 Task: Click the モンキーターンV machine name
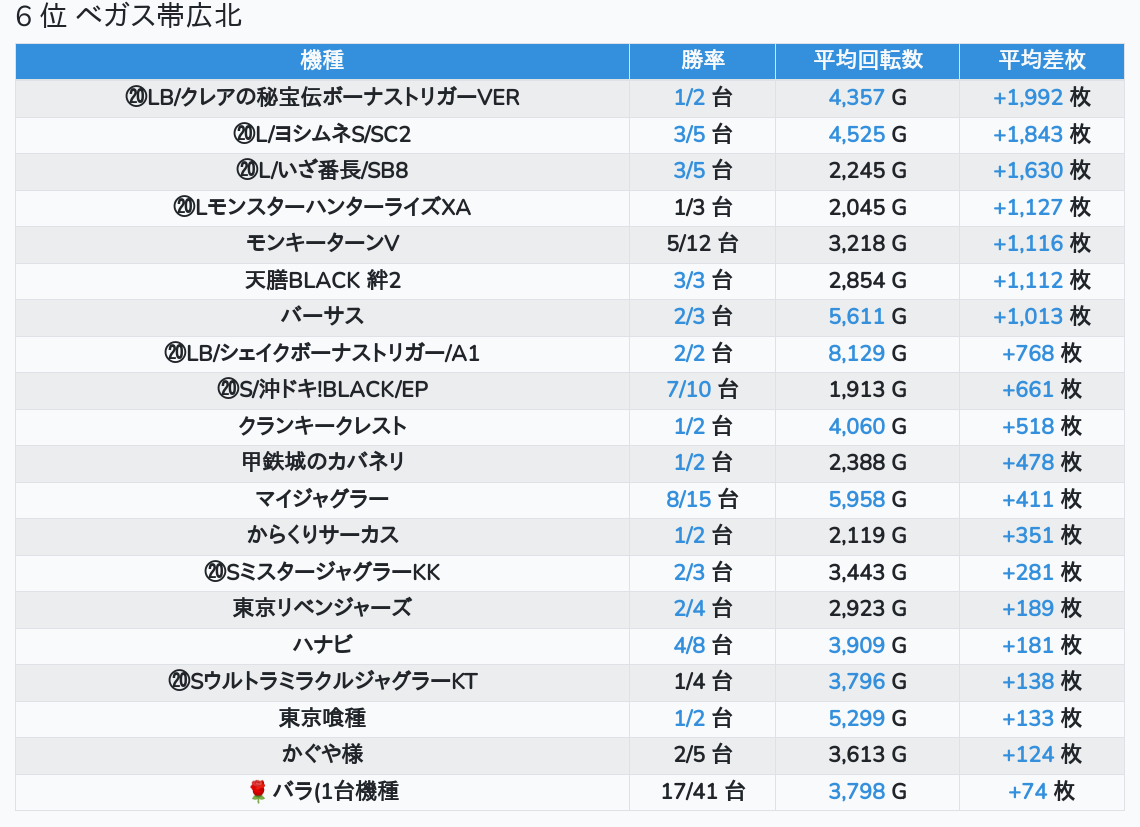point(322,244)
